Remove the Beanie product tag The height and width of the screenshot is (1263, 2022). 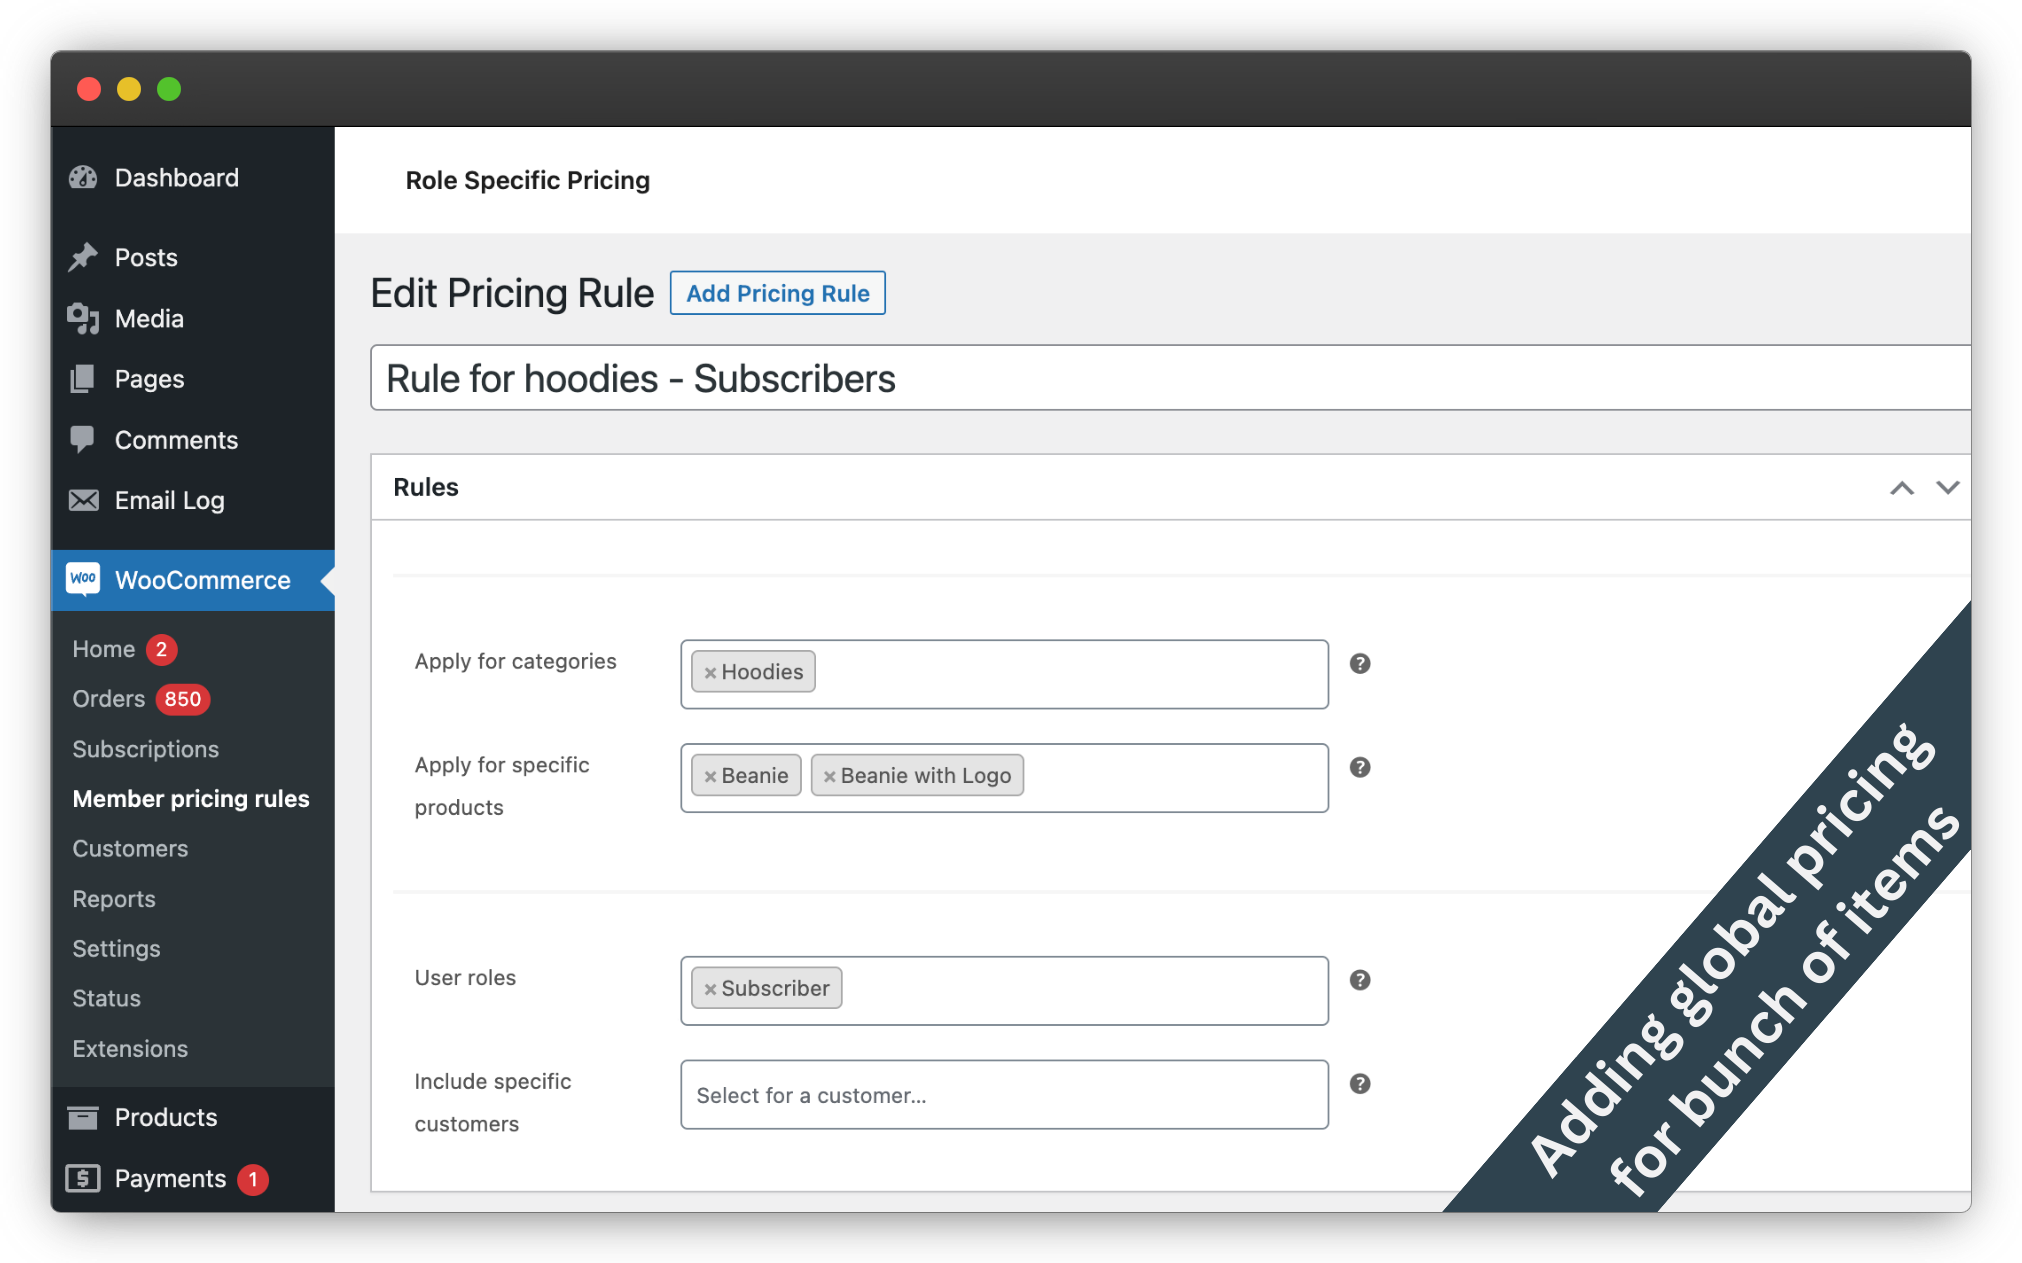710,776
